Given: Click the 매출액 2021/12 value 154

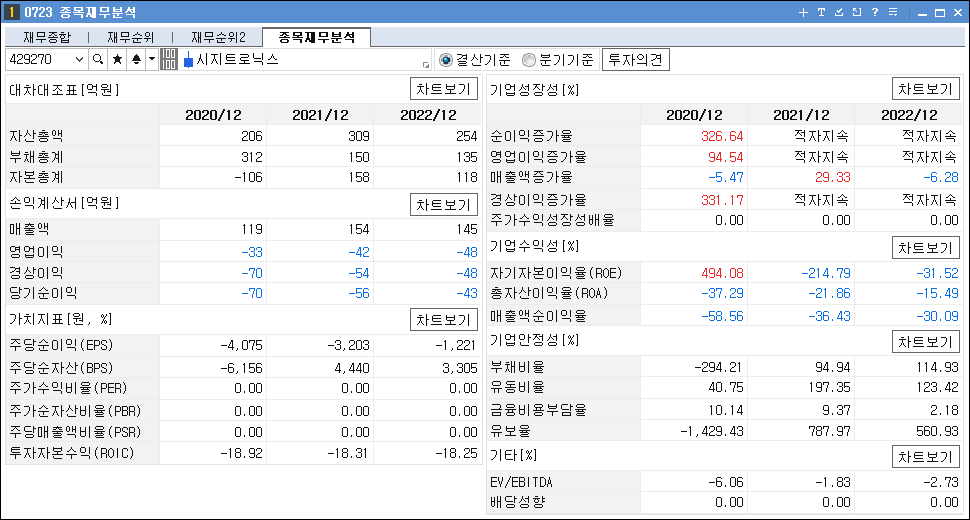Looking at the screenshot, I should [x=358, y=229].
